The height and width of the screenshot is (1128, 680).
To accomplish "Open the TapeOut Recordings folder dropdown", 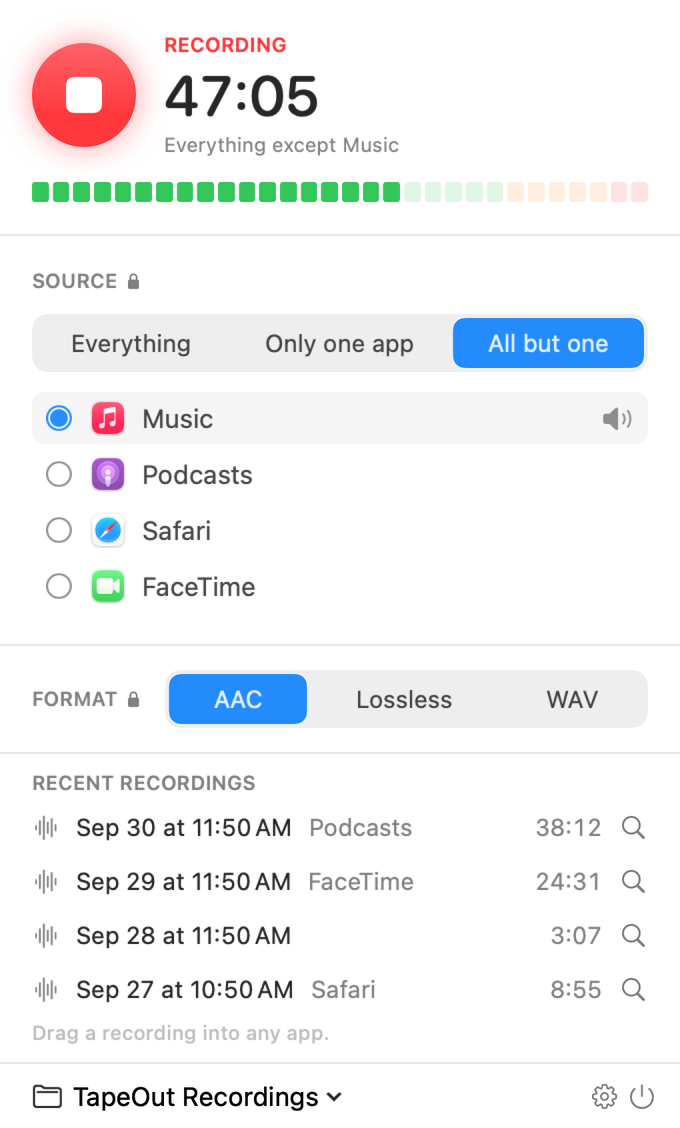I will coord(209,1097).
